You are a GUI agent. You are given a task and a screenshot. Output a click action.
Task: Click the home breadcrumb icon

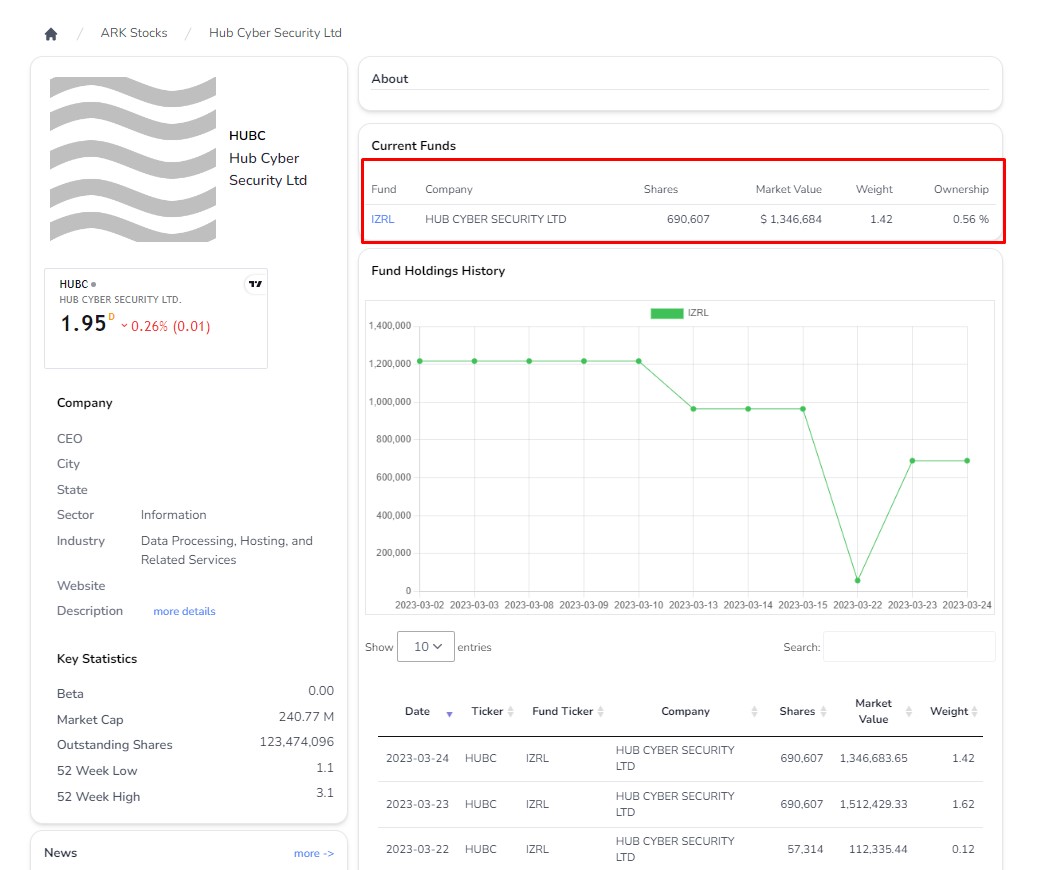(x=49, y=32)
